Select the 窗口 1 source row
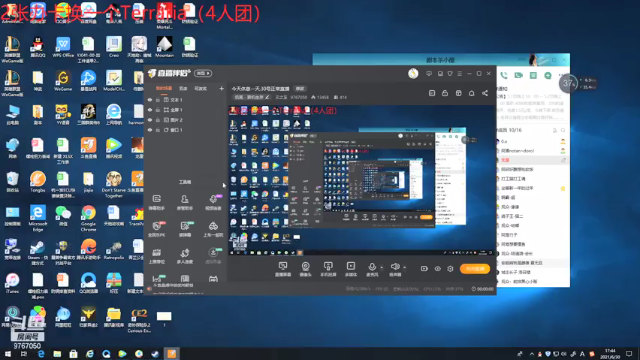Screen dimensions: 640x360 pyautogui.click(x=186, y=130)
